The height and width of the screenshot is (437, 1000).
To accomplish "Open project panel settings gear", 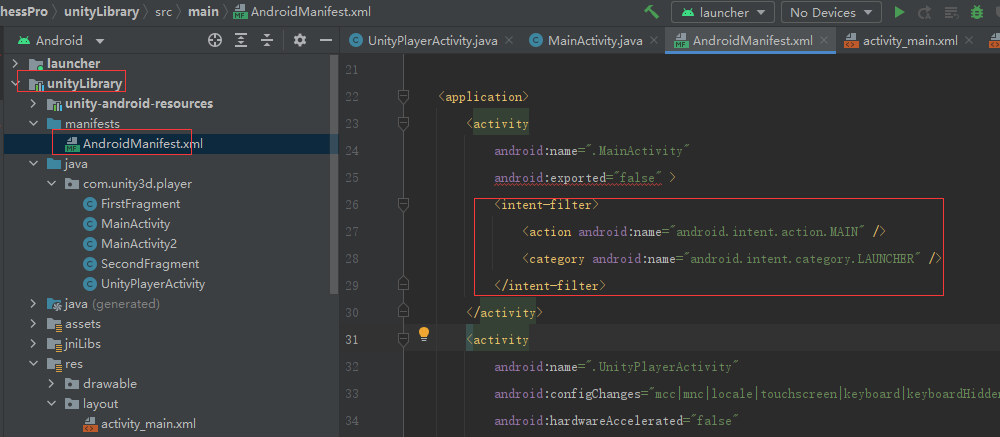I will [300, 41].
